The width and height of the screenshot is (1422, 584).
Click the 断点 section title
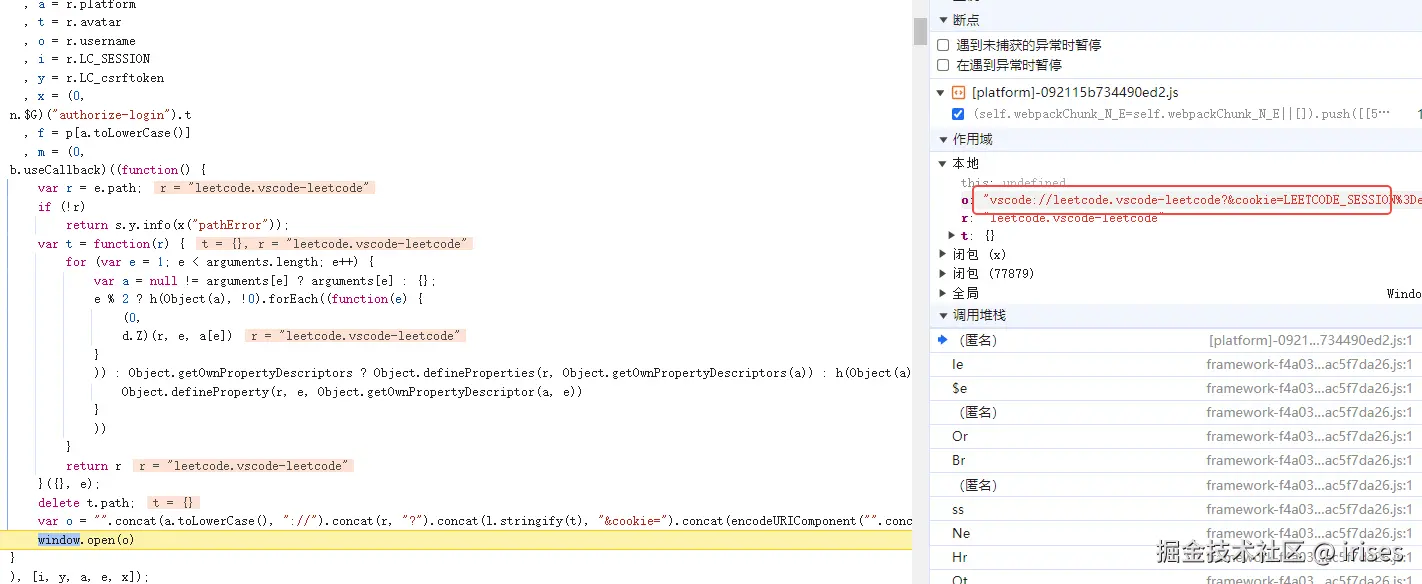click(x=966, y=20)
